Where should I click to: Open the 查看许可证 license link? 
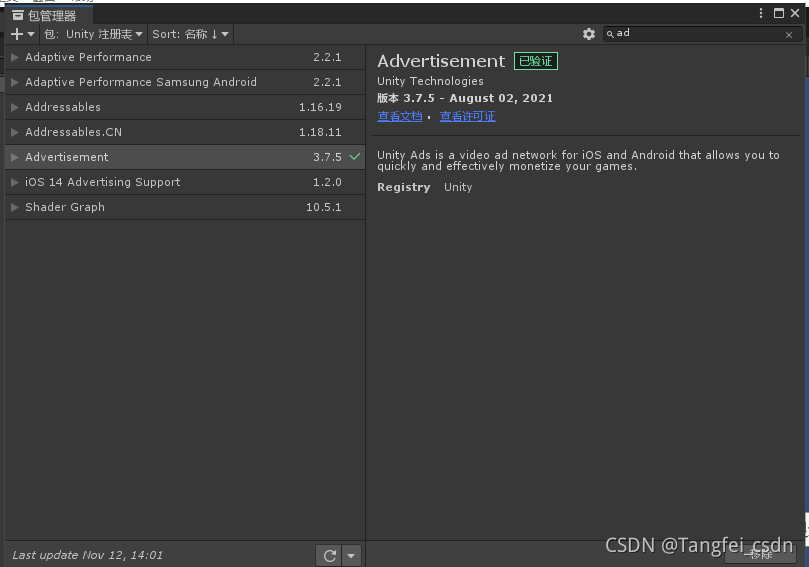coord(467,117)
